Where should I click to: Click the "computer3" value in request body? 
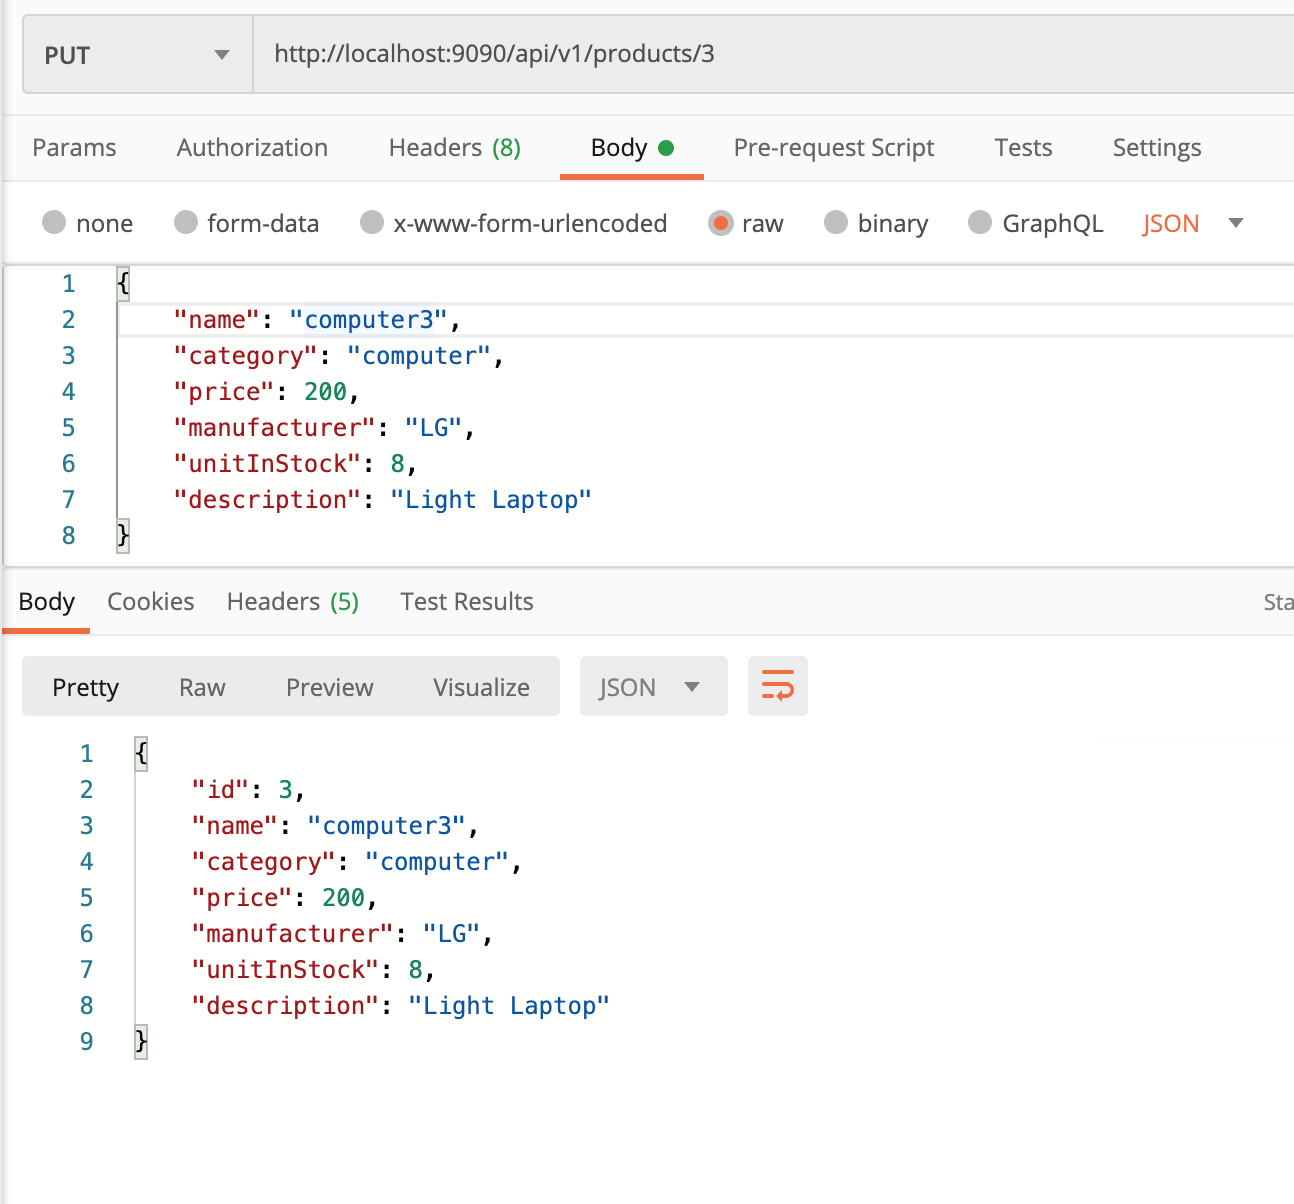tap(369, 320)
